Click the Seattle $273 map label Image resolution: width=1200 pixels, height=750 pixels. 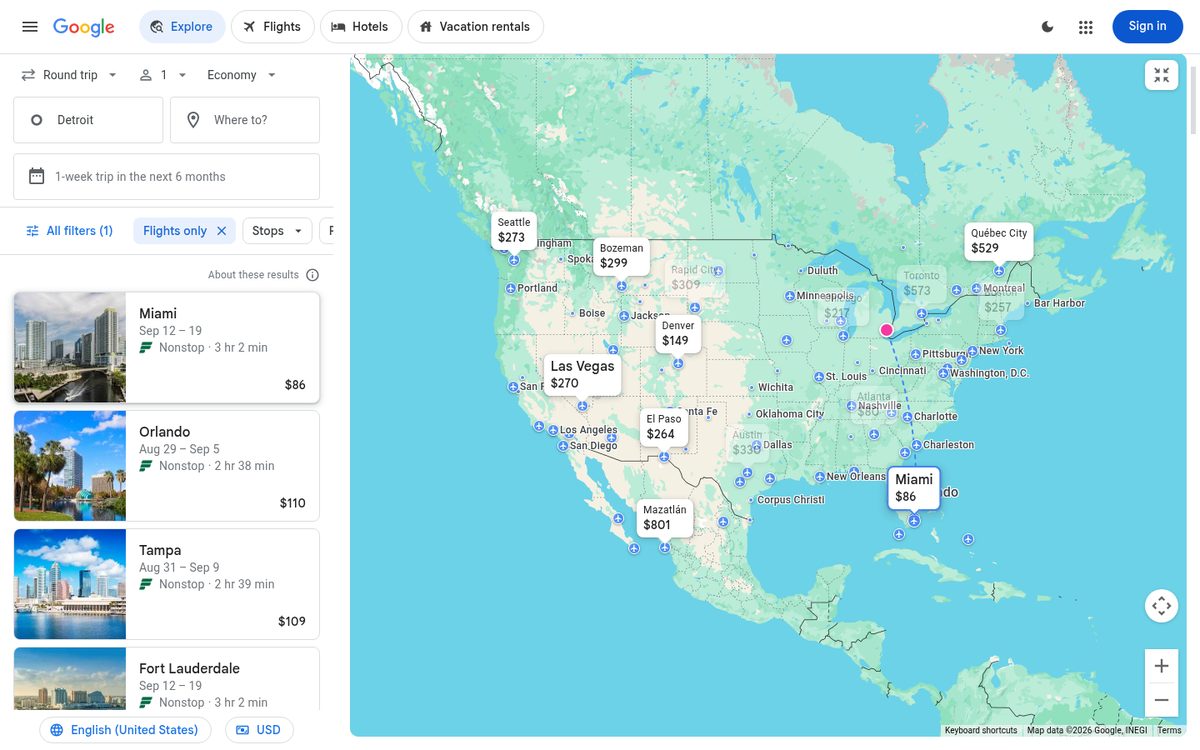[514, 230]
